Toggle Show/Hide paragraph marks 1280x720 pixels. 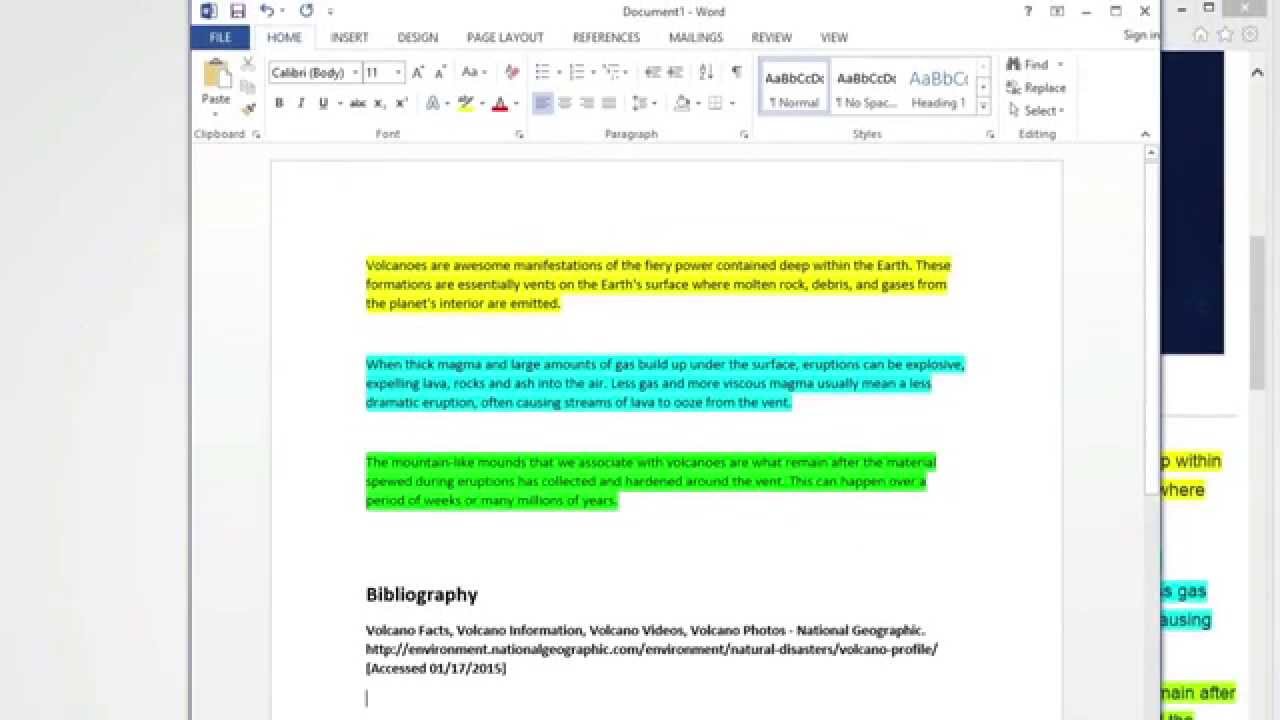(x=737, y=72)
